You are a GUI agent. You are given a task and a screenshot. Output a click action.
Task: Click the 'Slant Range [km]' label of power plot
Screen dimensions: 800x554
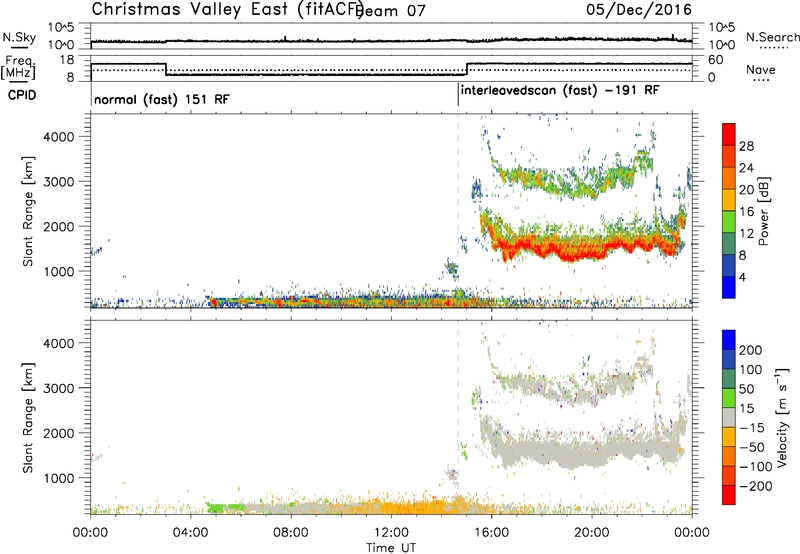pos(28,211)
